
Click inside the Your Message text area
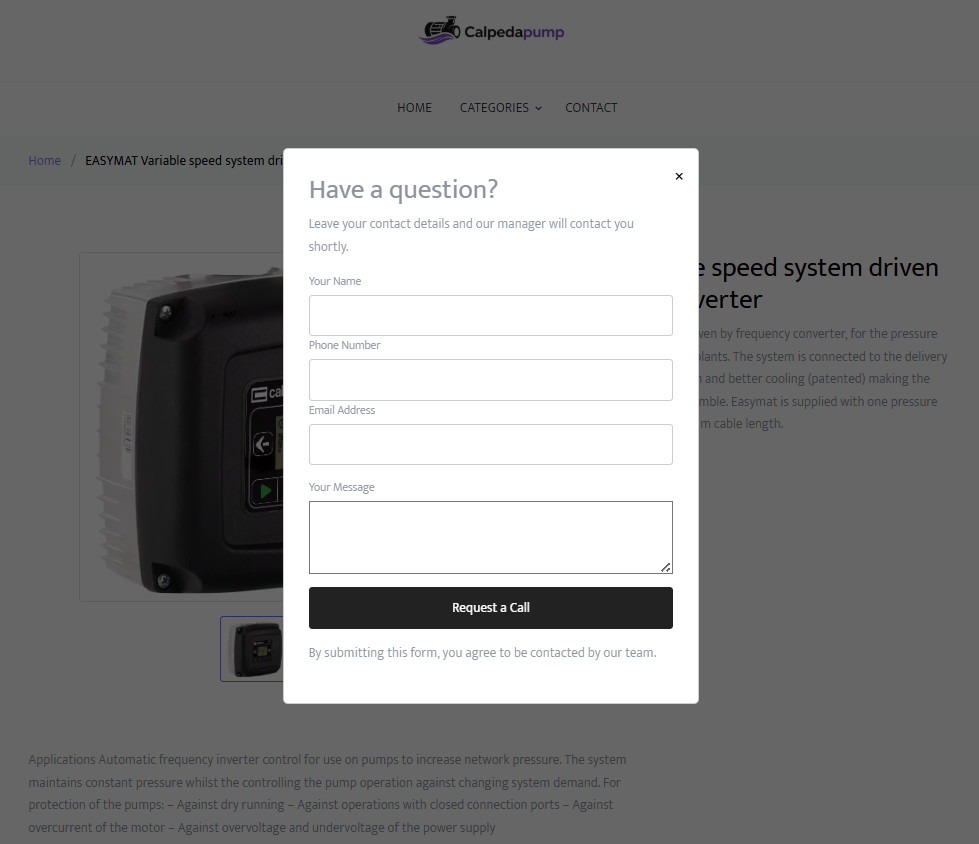coord(490,537)
